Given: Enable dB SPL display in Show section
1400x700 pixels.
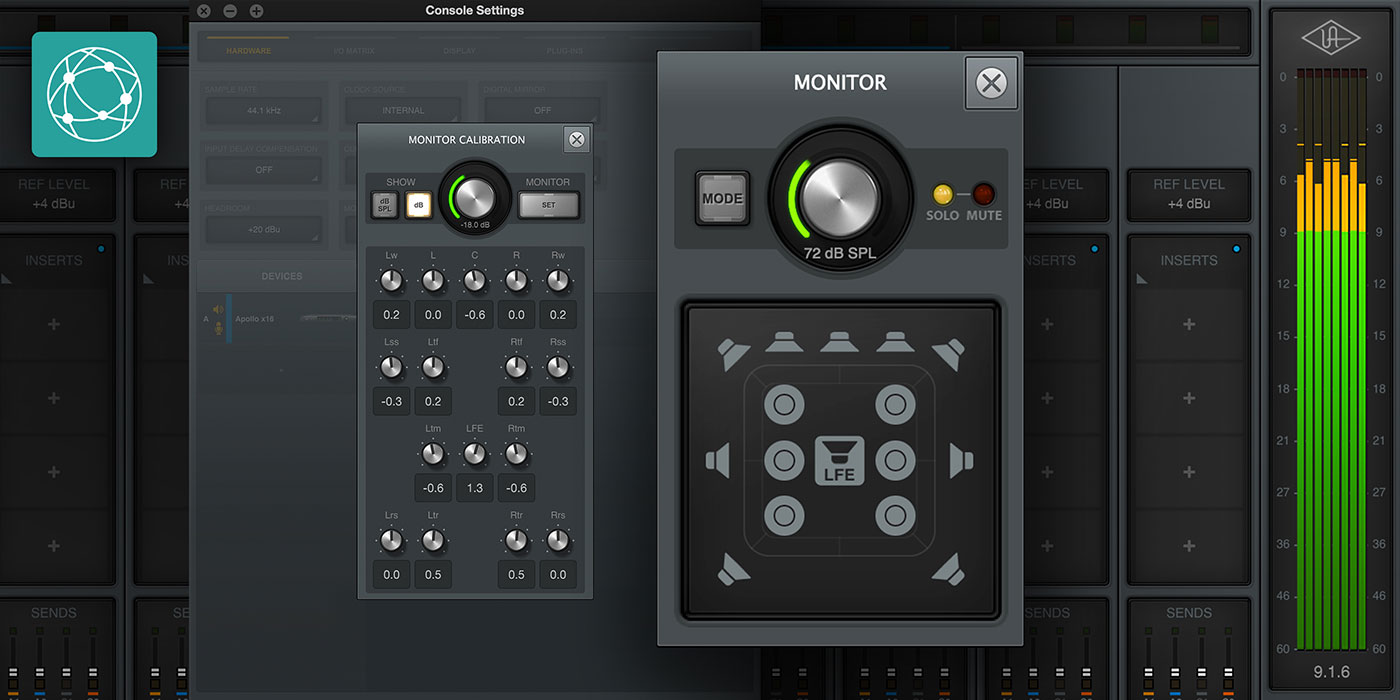Looking at the screenshot, I should pyautogui.click(x=384, y=205).
